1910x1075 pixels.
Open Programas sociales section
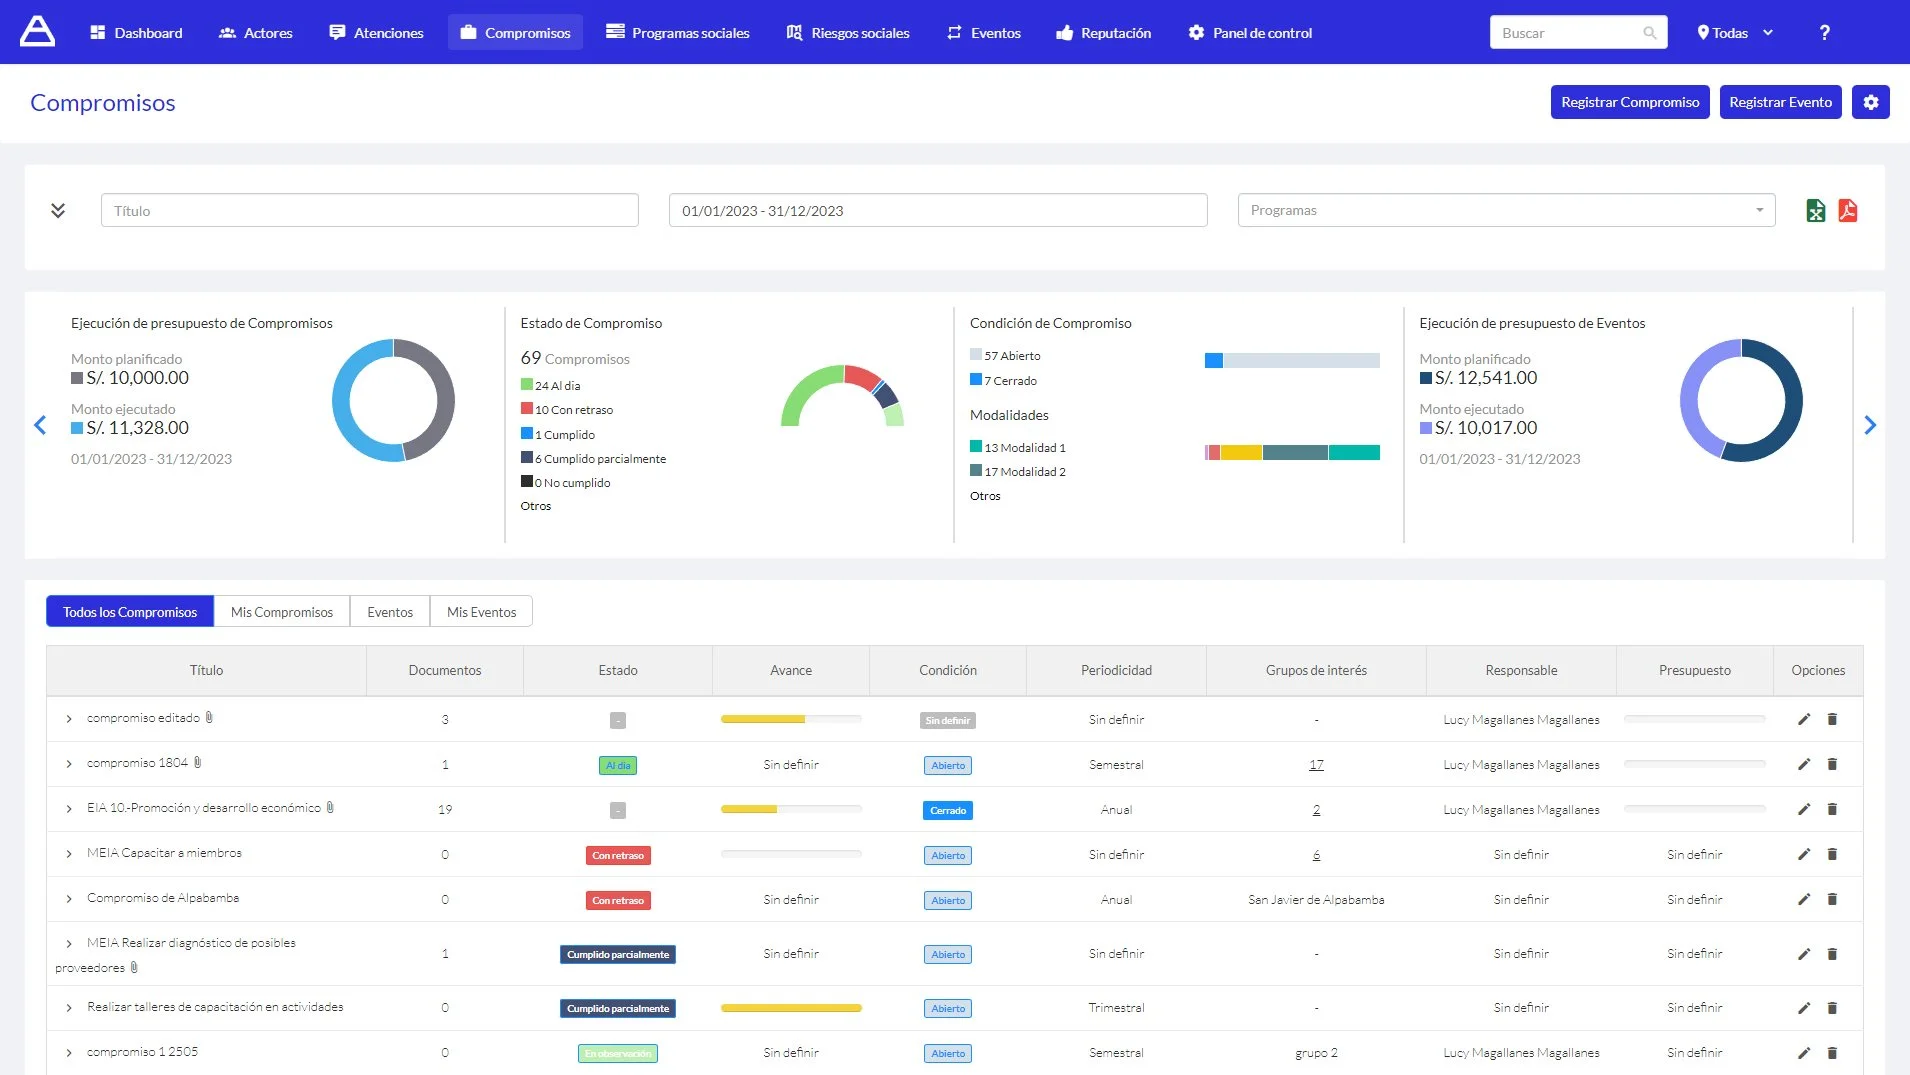[x=677, y=33]
